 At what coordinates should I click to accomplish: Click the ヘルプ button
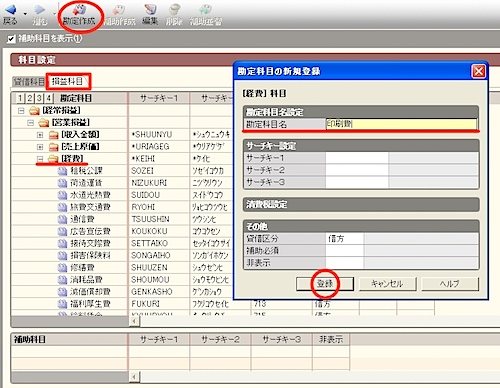[x=450, y=284]
